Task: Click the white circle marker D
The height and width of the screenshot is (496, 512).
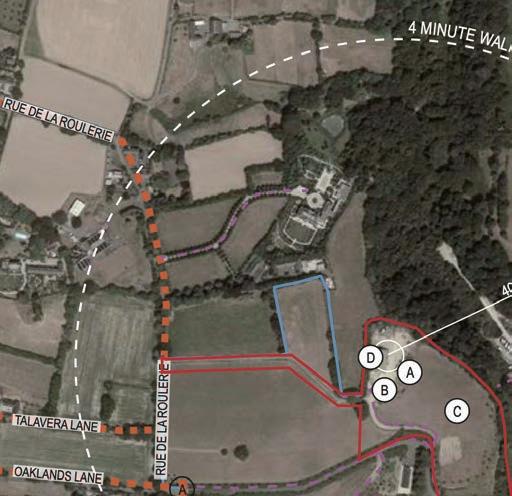Action: [x=371, y=358]
